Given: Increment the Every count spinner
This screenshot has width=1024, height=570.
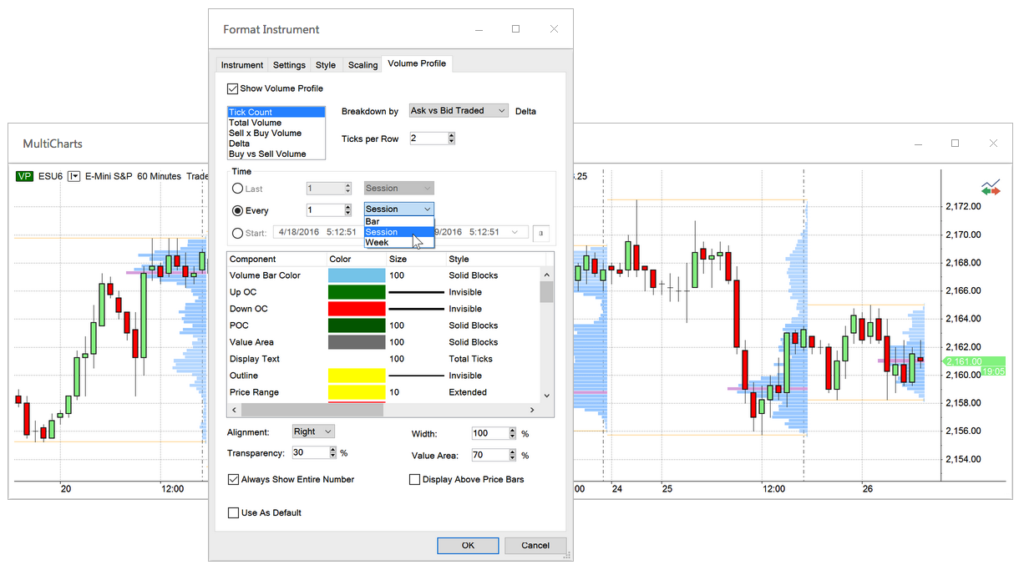Looking at the screenshot, I should click(x=347, y=206).
